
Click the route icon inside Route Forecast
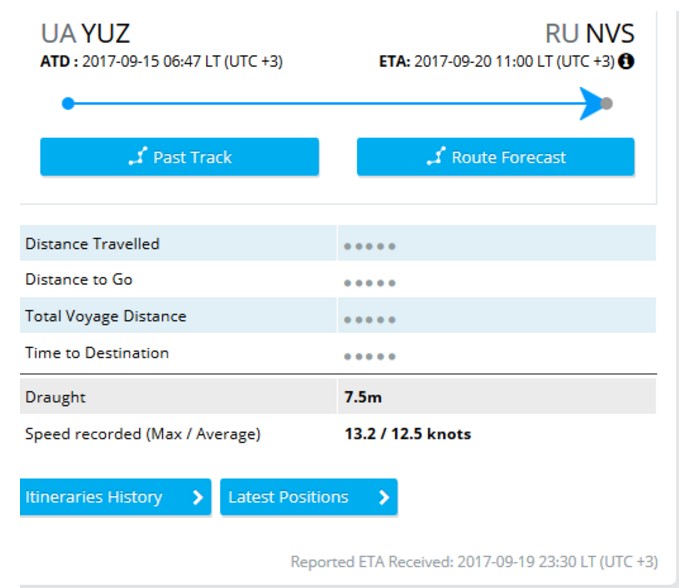tap(435, 157)
